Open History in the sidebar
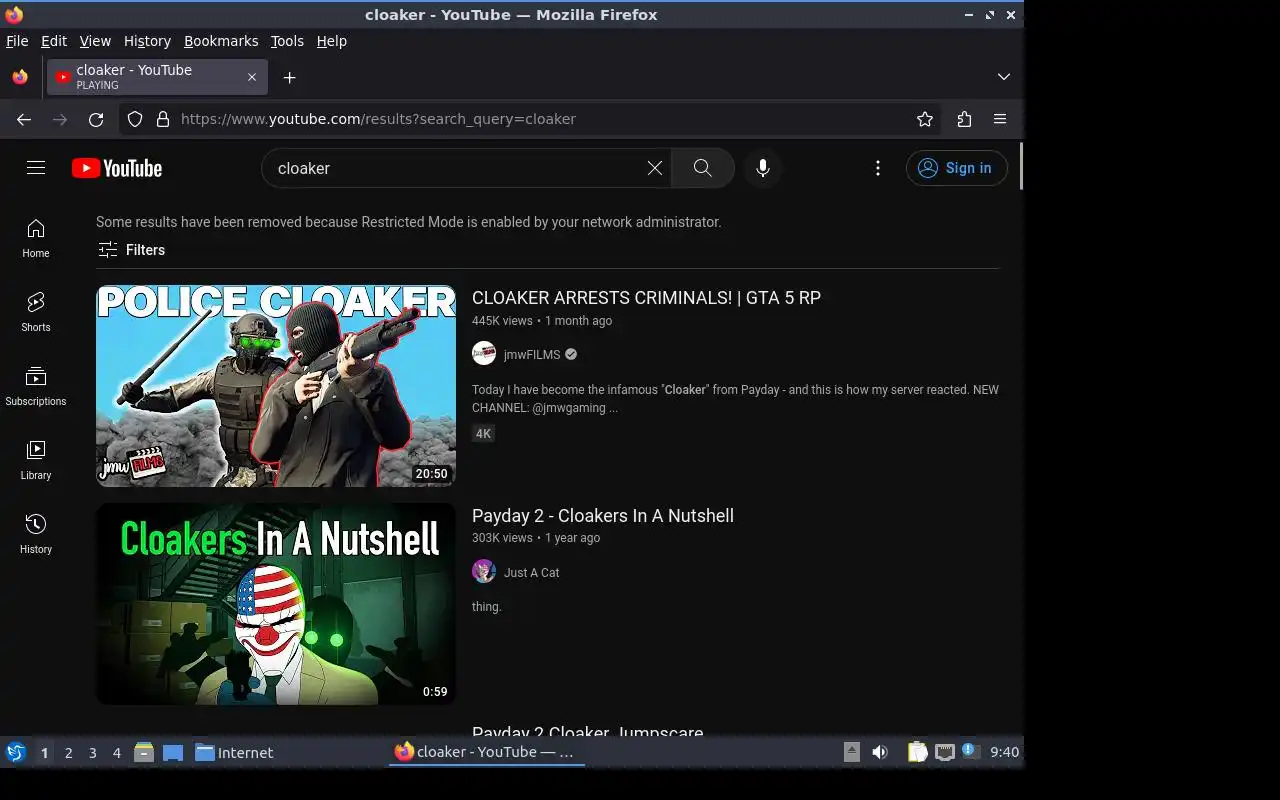1280x800 pixels. pos(36,535)
